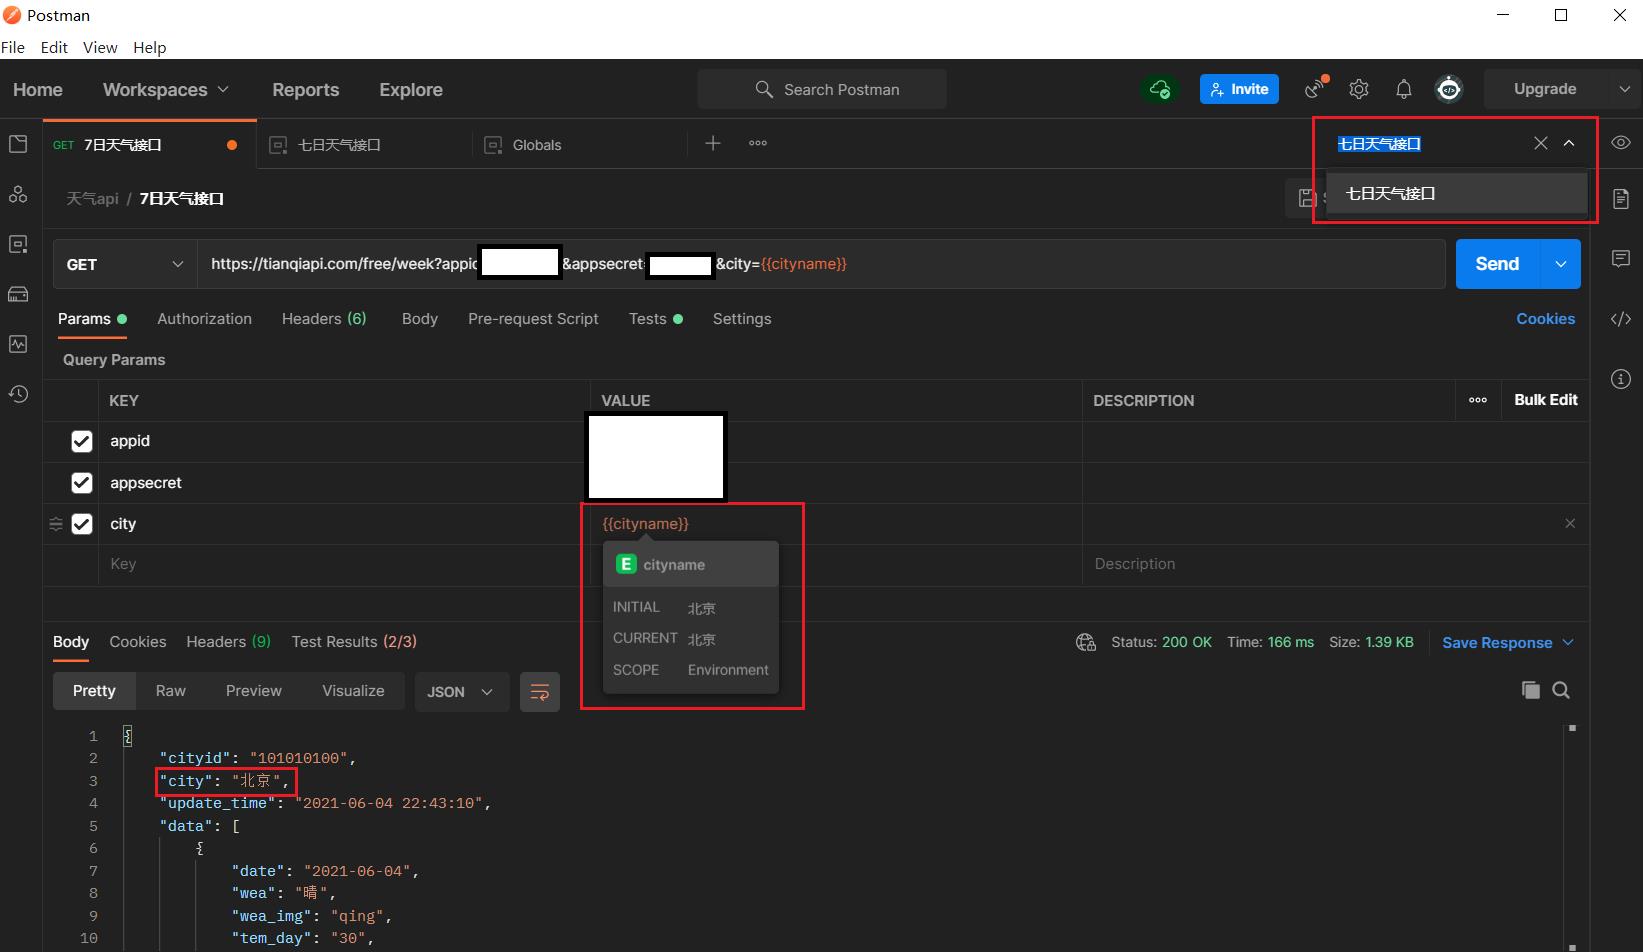
Task: Open the environment quick look eye icon
Action: click(1621, 143)
